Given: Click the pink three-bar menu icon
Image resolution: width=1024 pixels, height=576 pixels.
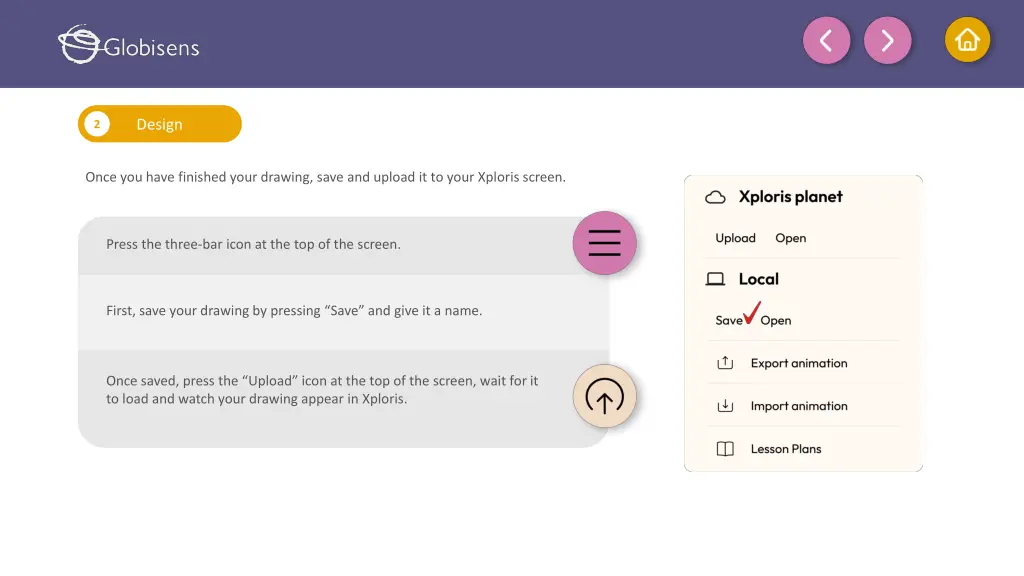Looking at the screenshot, I should pyautogui.click(x=604, y=243).
